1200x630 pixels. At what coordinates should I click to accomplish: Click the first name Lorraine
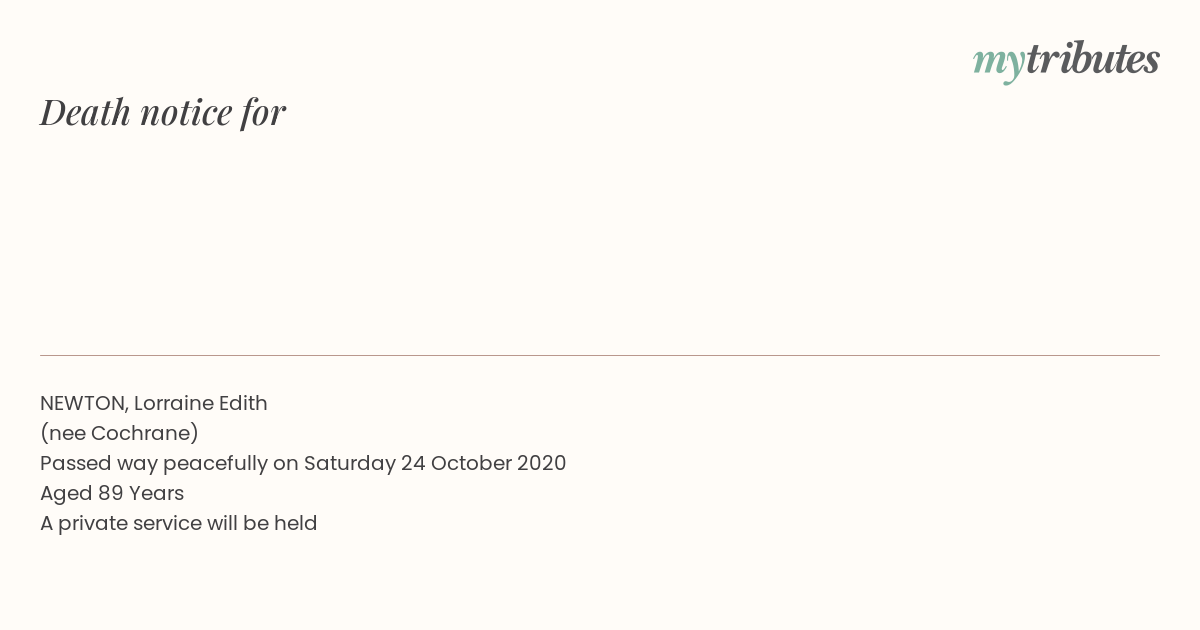pos(173,403)
